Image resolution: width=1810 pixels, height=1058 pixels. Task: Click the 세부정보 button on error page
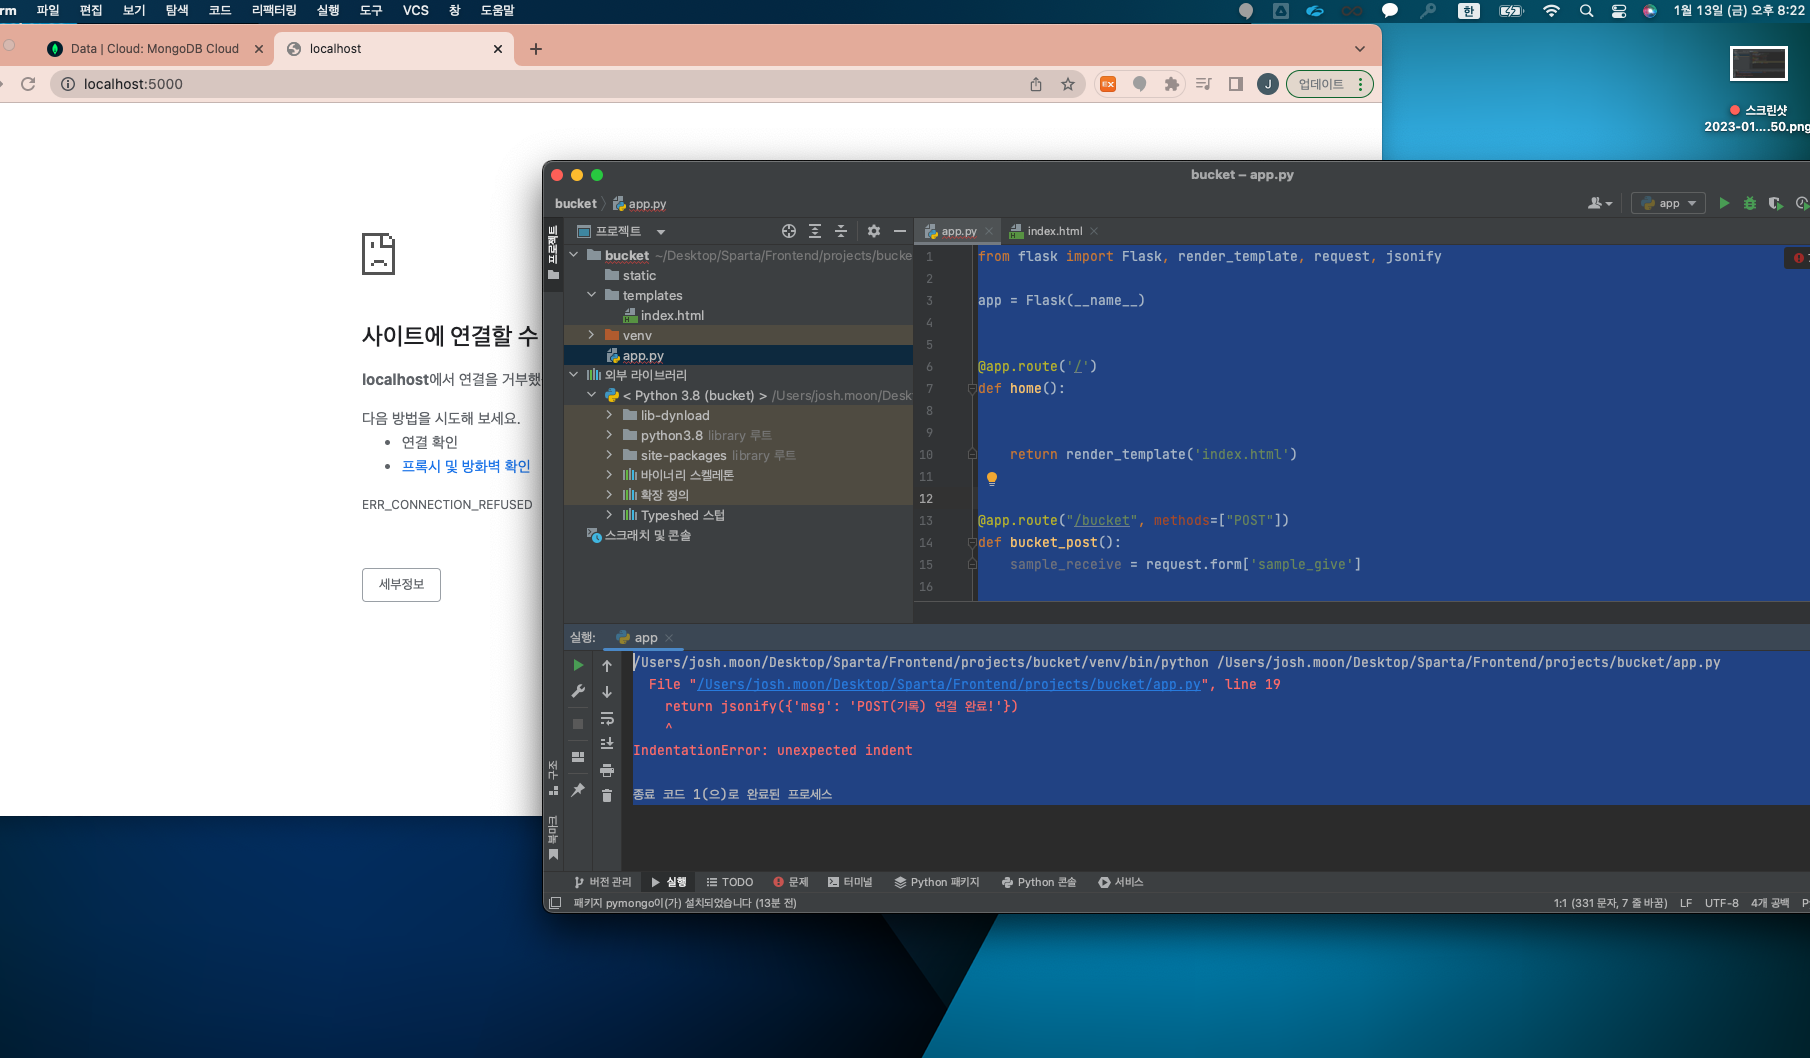pyautogui.click(x=401, y=584)
